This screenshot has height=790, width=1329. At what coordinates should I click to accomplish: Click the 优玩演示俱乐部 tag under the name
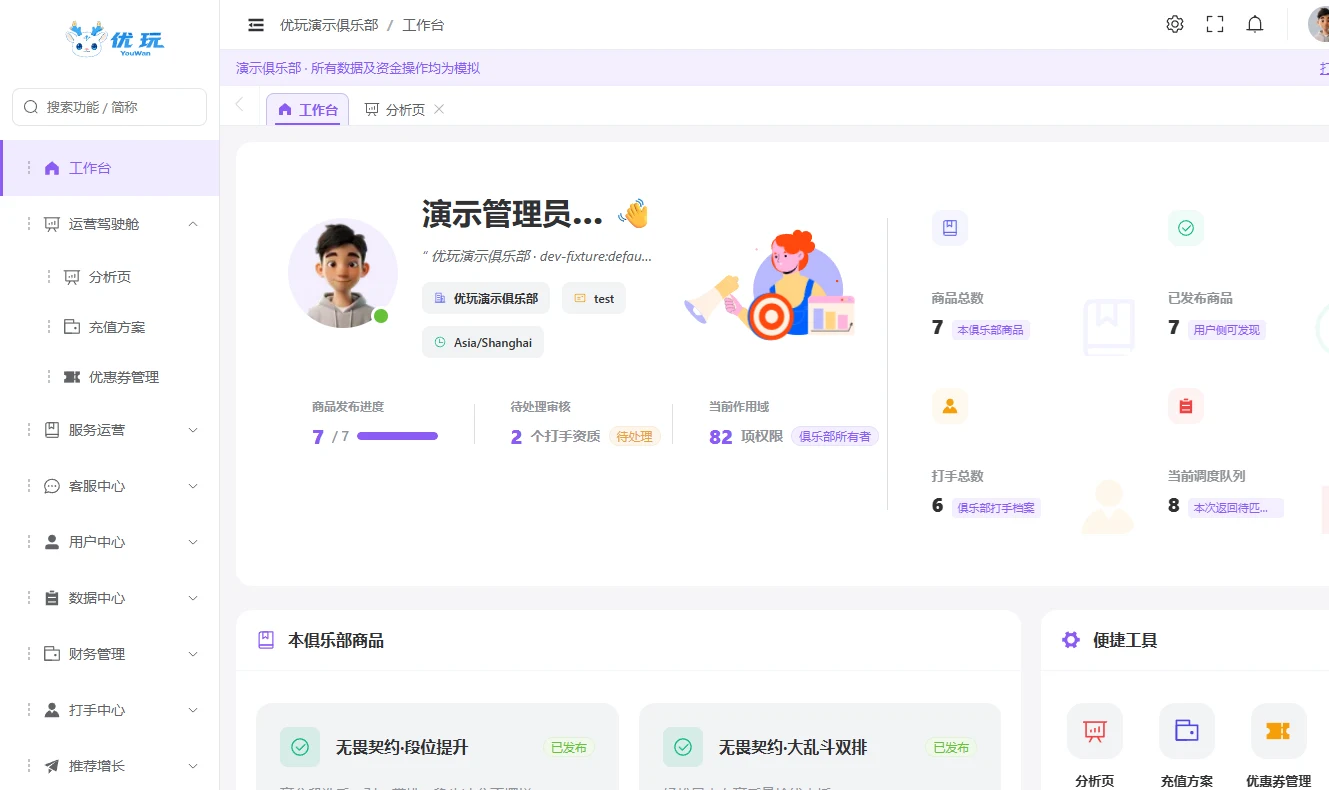point(486,298)
